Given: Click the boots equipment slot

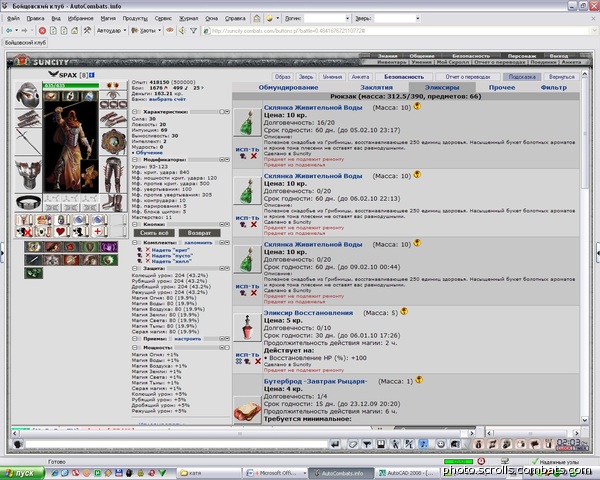Looking at the screenshot, I should (113, 203).
